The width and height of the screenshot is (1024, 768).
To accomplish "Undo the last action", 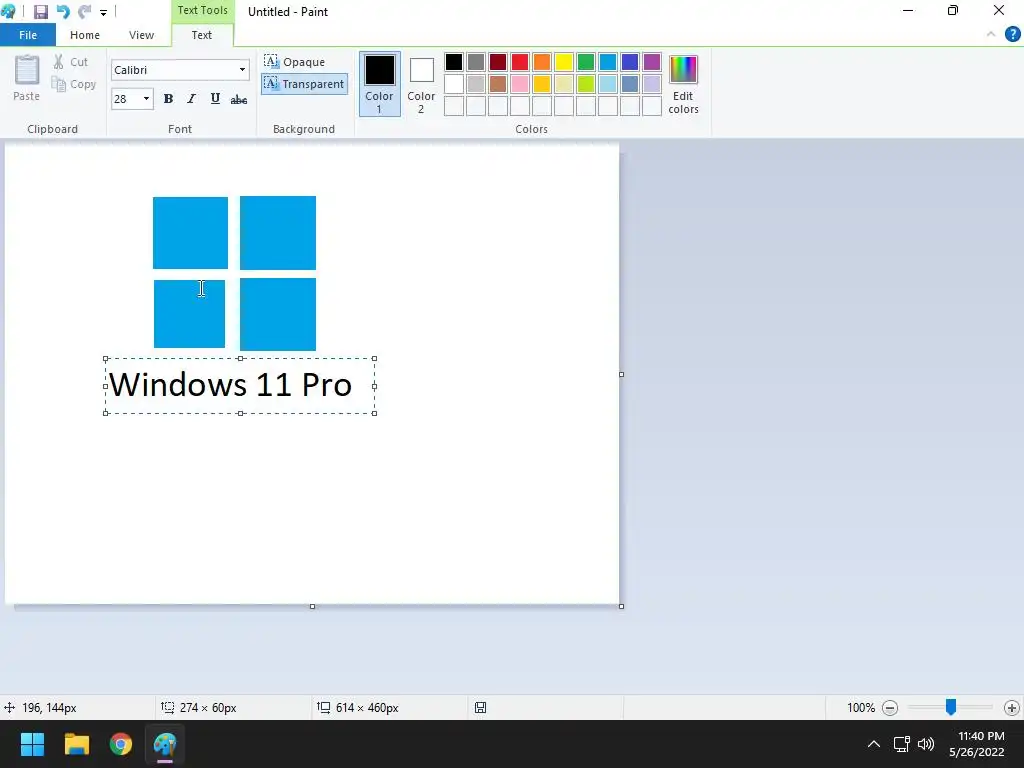I will pyautogui.click(x=63, y=12).
